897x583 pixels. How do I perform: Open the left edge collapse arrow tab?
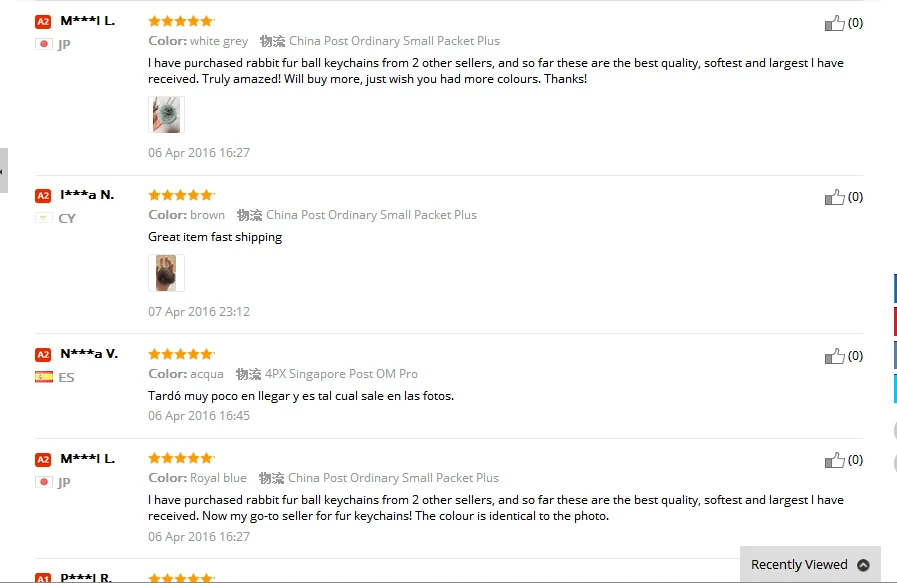[3, 171]
